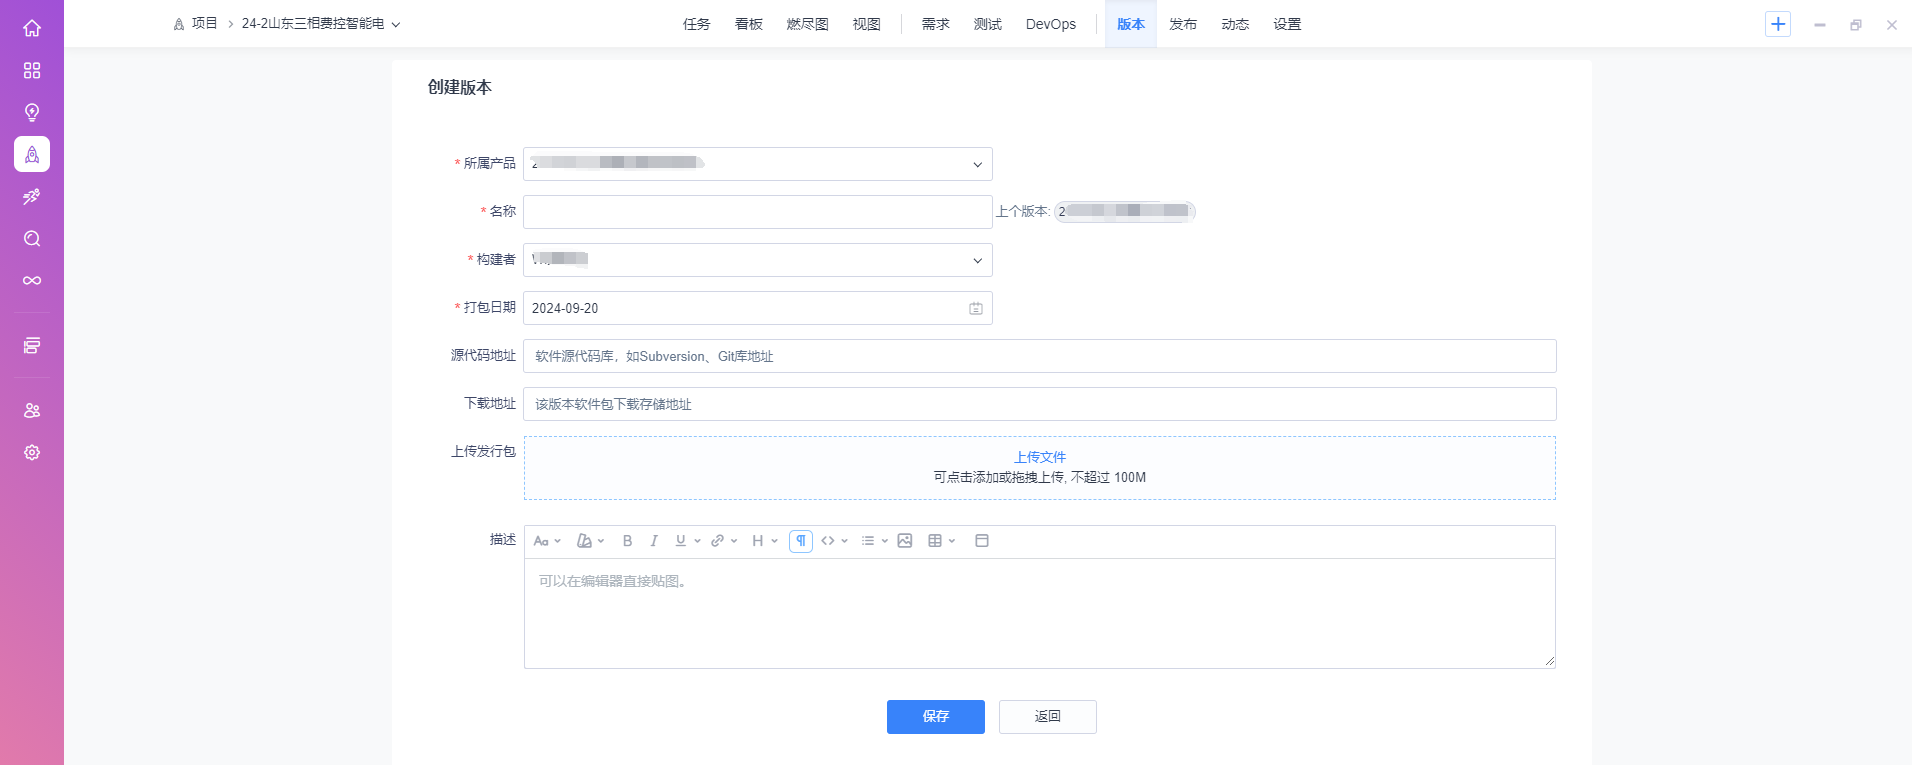Viewport: 1912px width, 765px height.
Task: Toggle fullscreen editor window icon
Action: (982, 541)
